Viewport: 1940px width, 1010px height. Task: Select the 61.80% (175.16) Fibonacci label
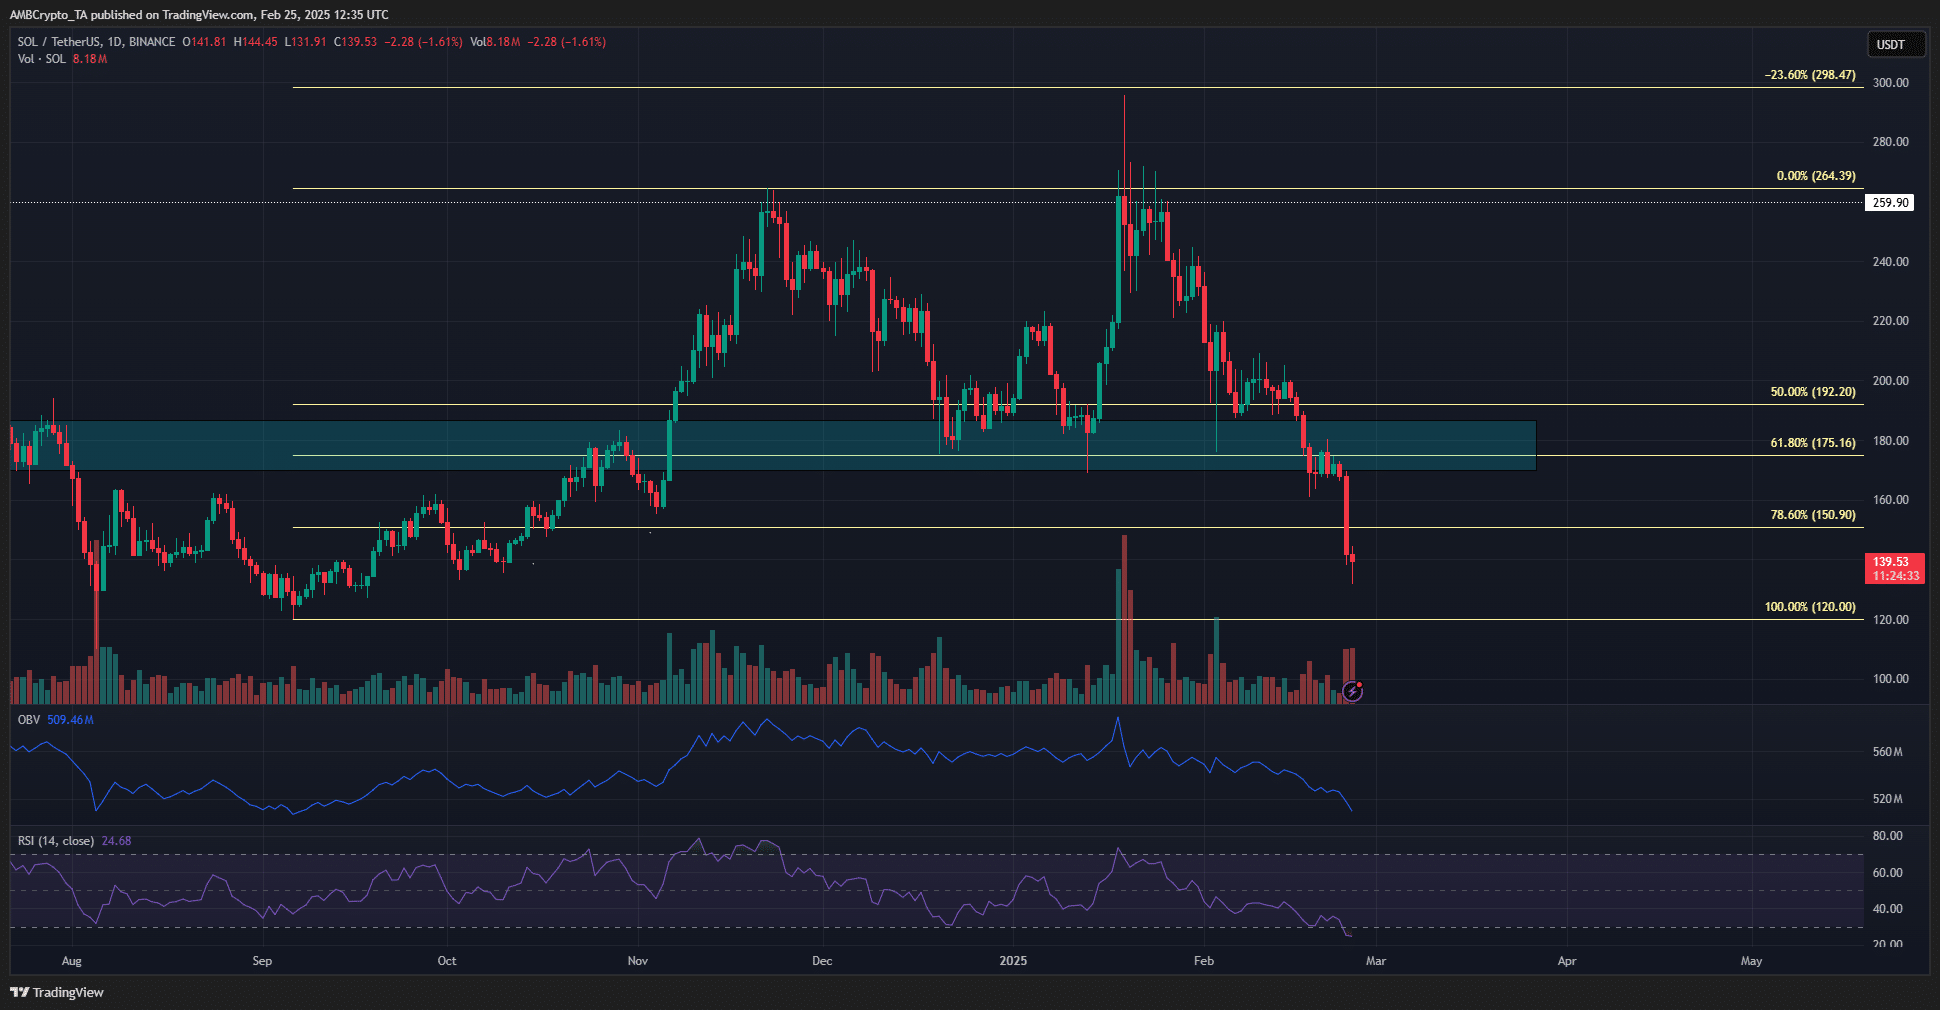pos(1813,443)
